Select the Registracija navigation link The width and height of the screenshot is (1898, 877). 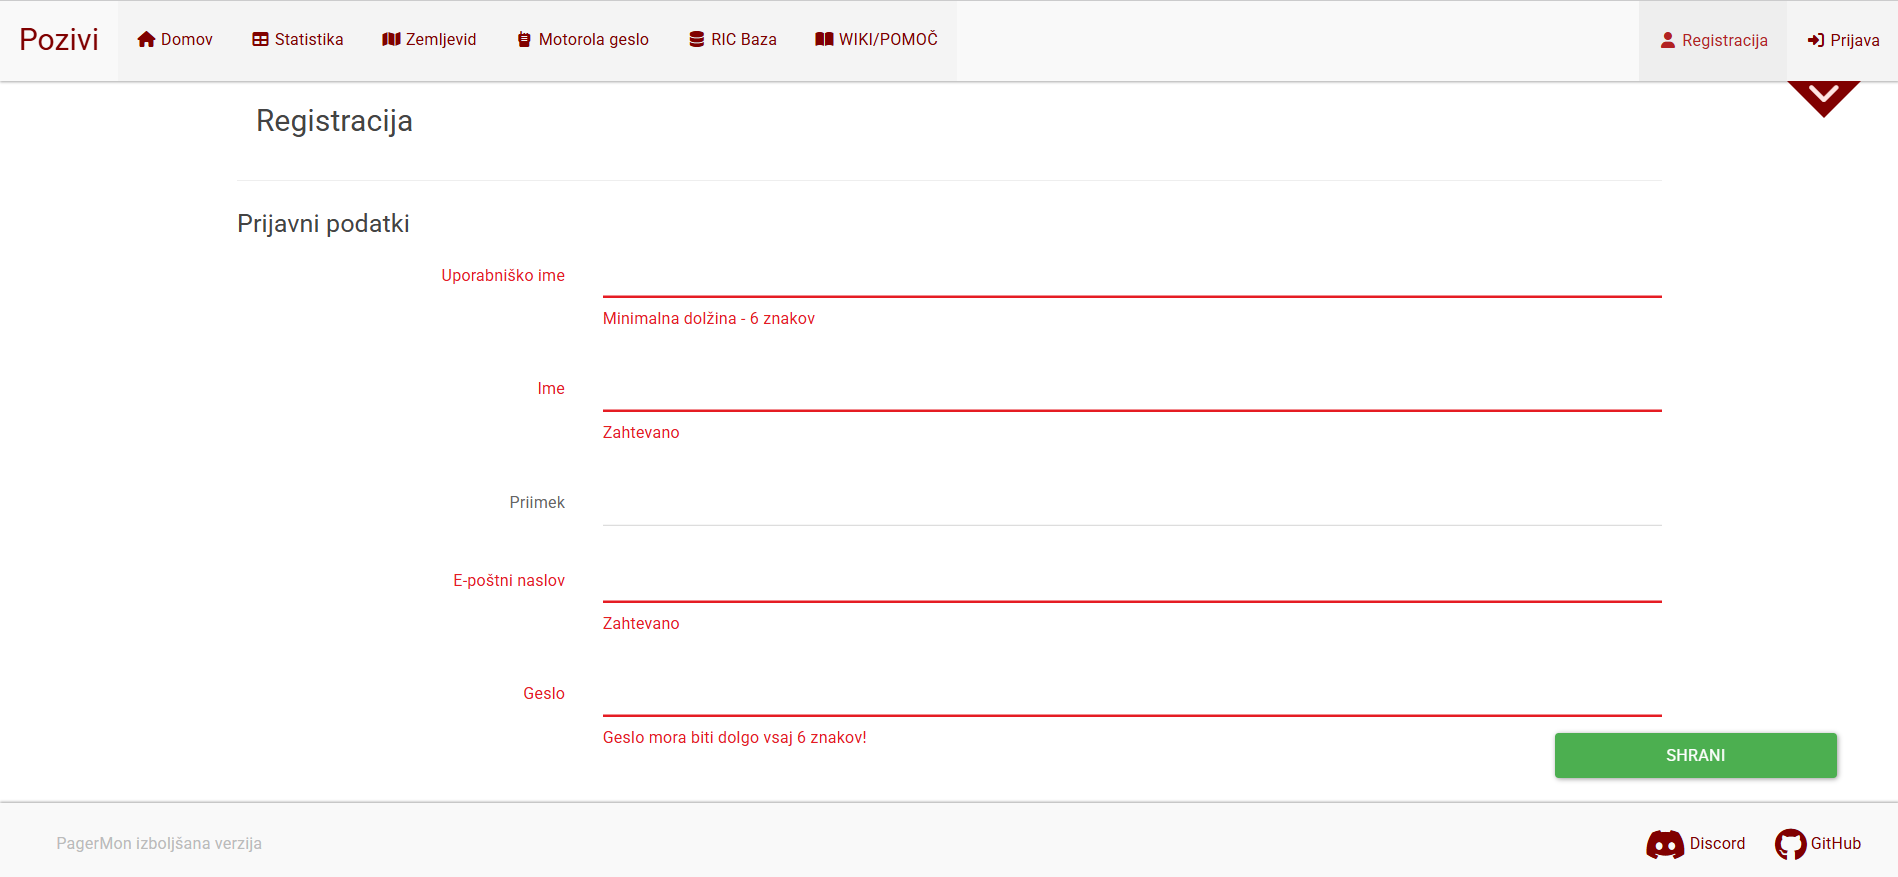[x=1713, y=41]
